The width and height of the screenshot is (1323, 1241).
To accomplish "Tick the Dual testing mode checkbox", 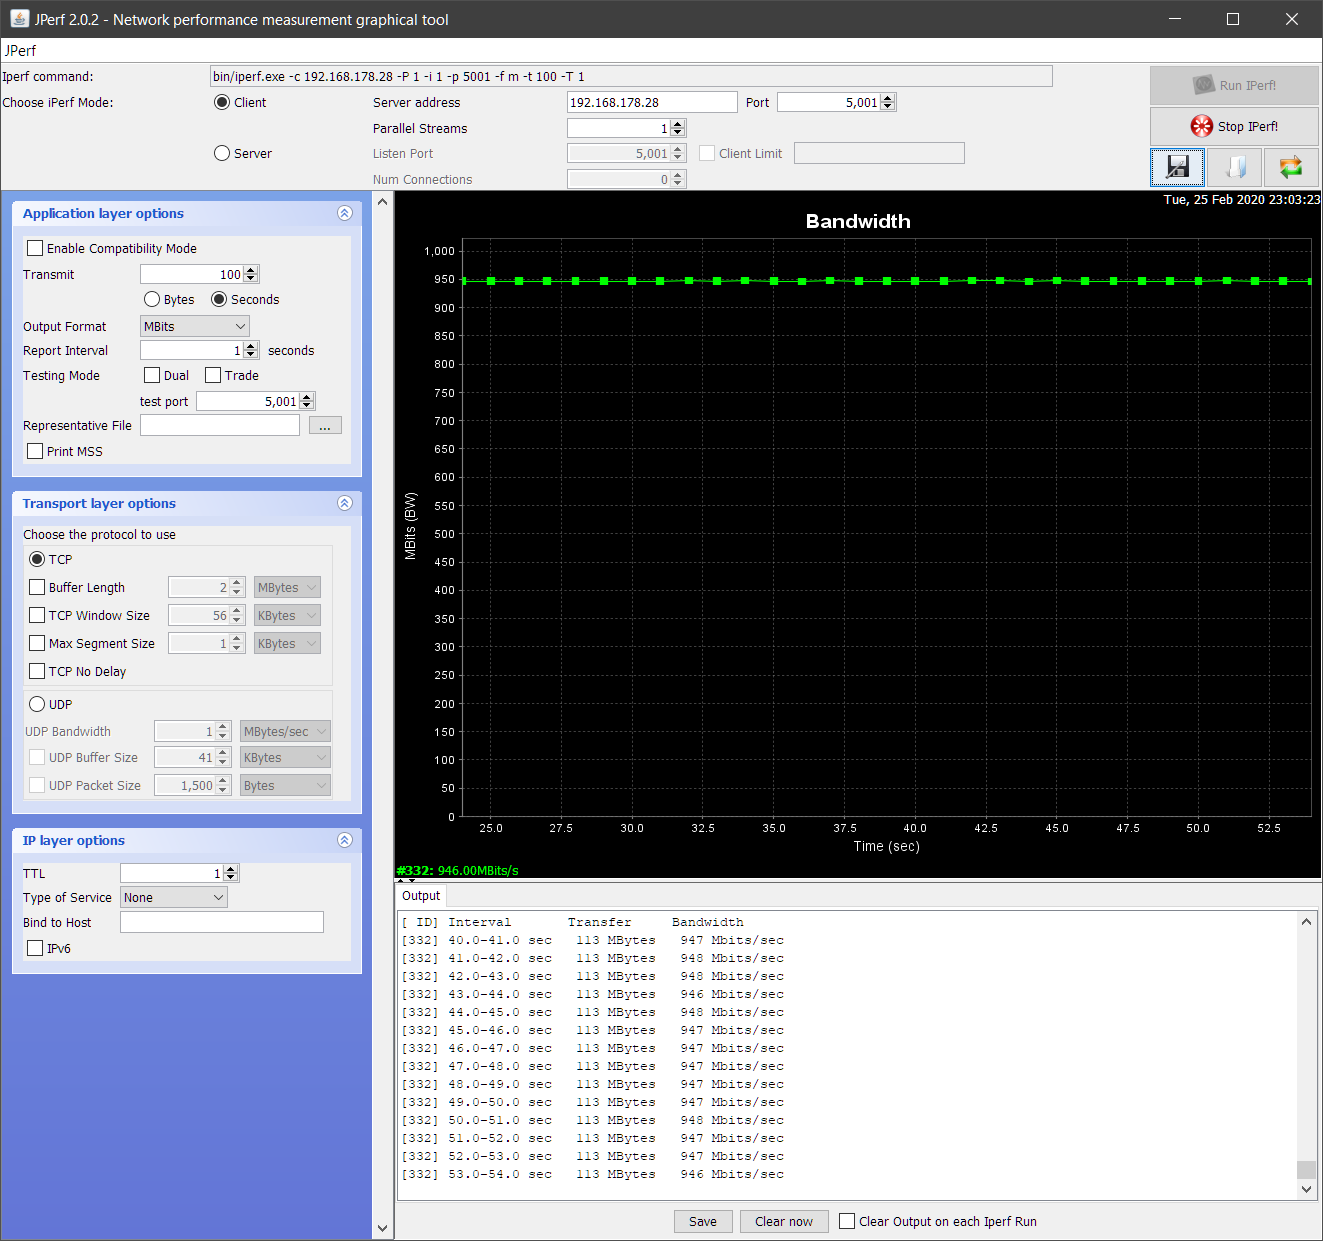I will click(152, 375).
